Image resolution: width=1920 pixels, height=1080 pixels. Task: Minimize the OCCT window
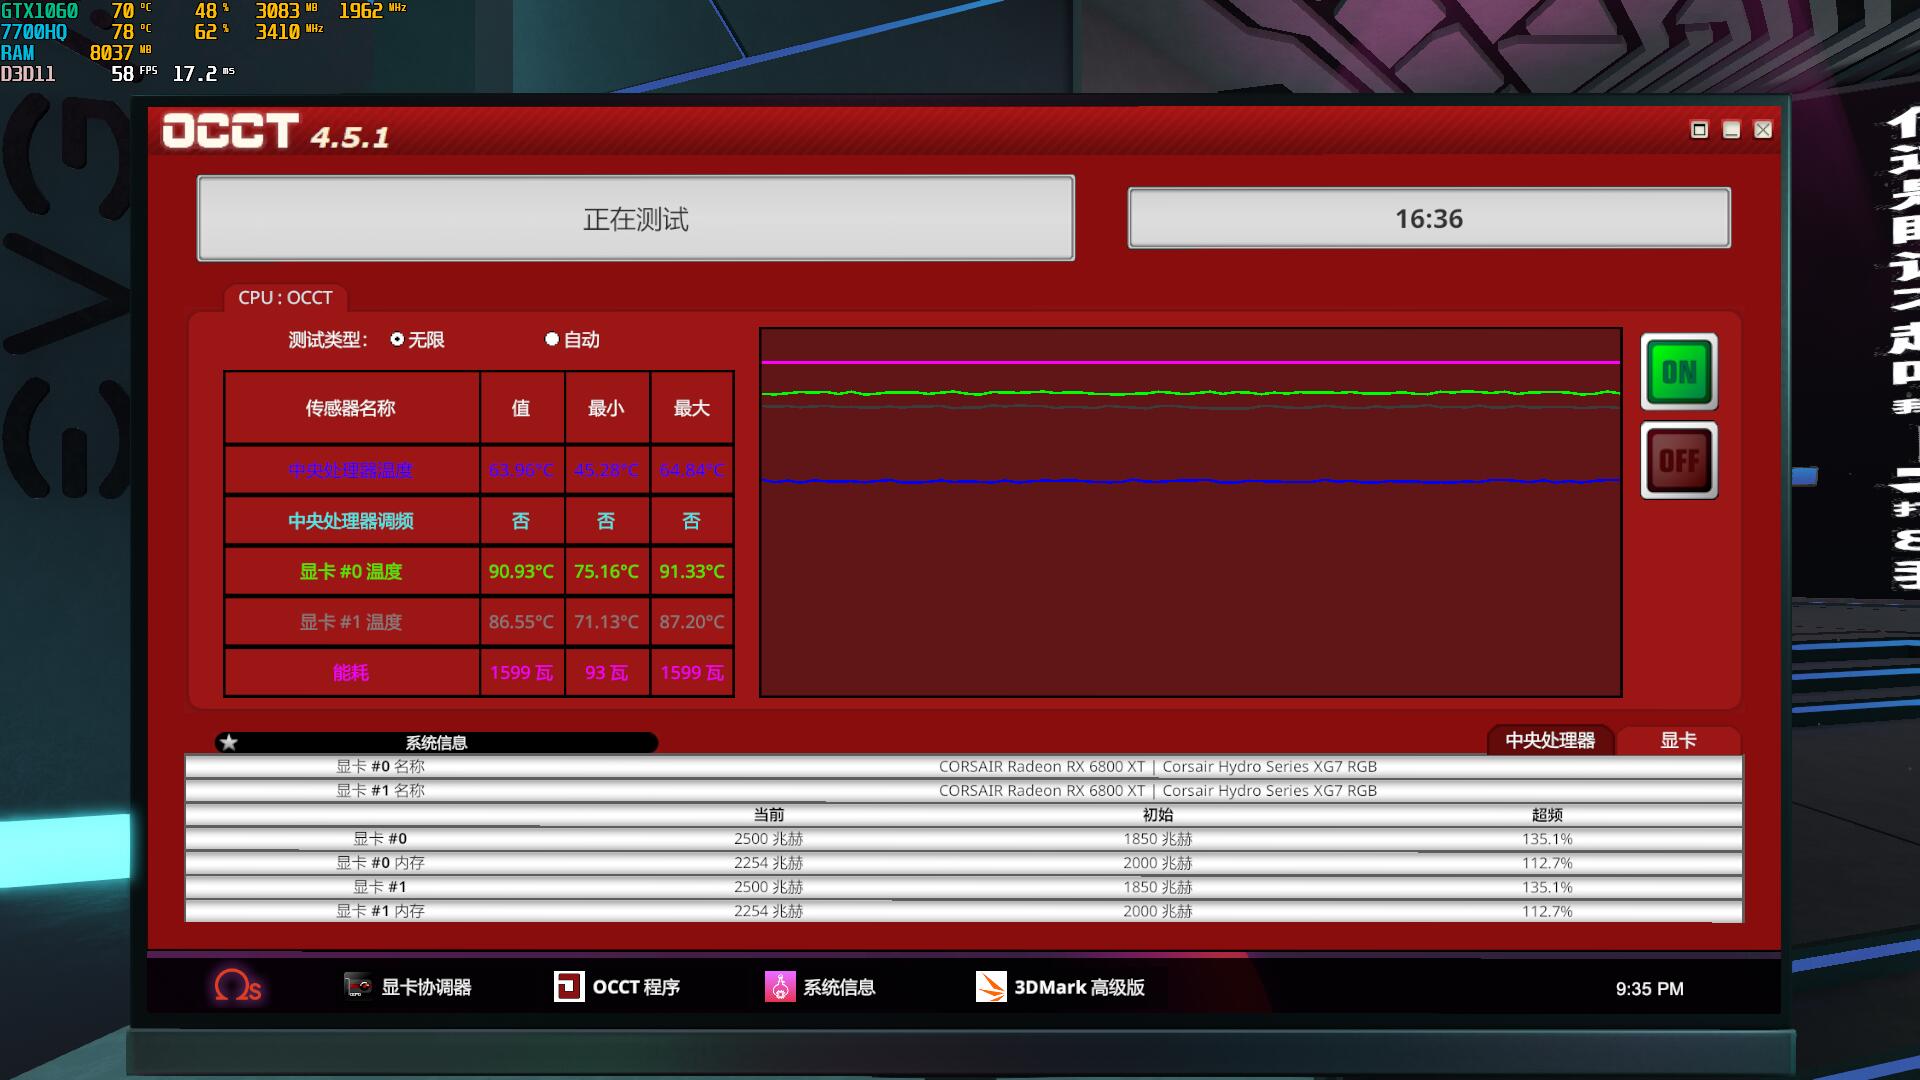(x=1731, y=130)
